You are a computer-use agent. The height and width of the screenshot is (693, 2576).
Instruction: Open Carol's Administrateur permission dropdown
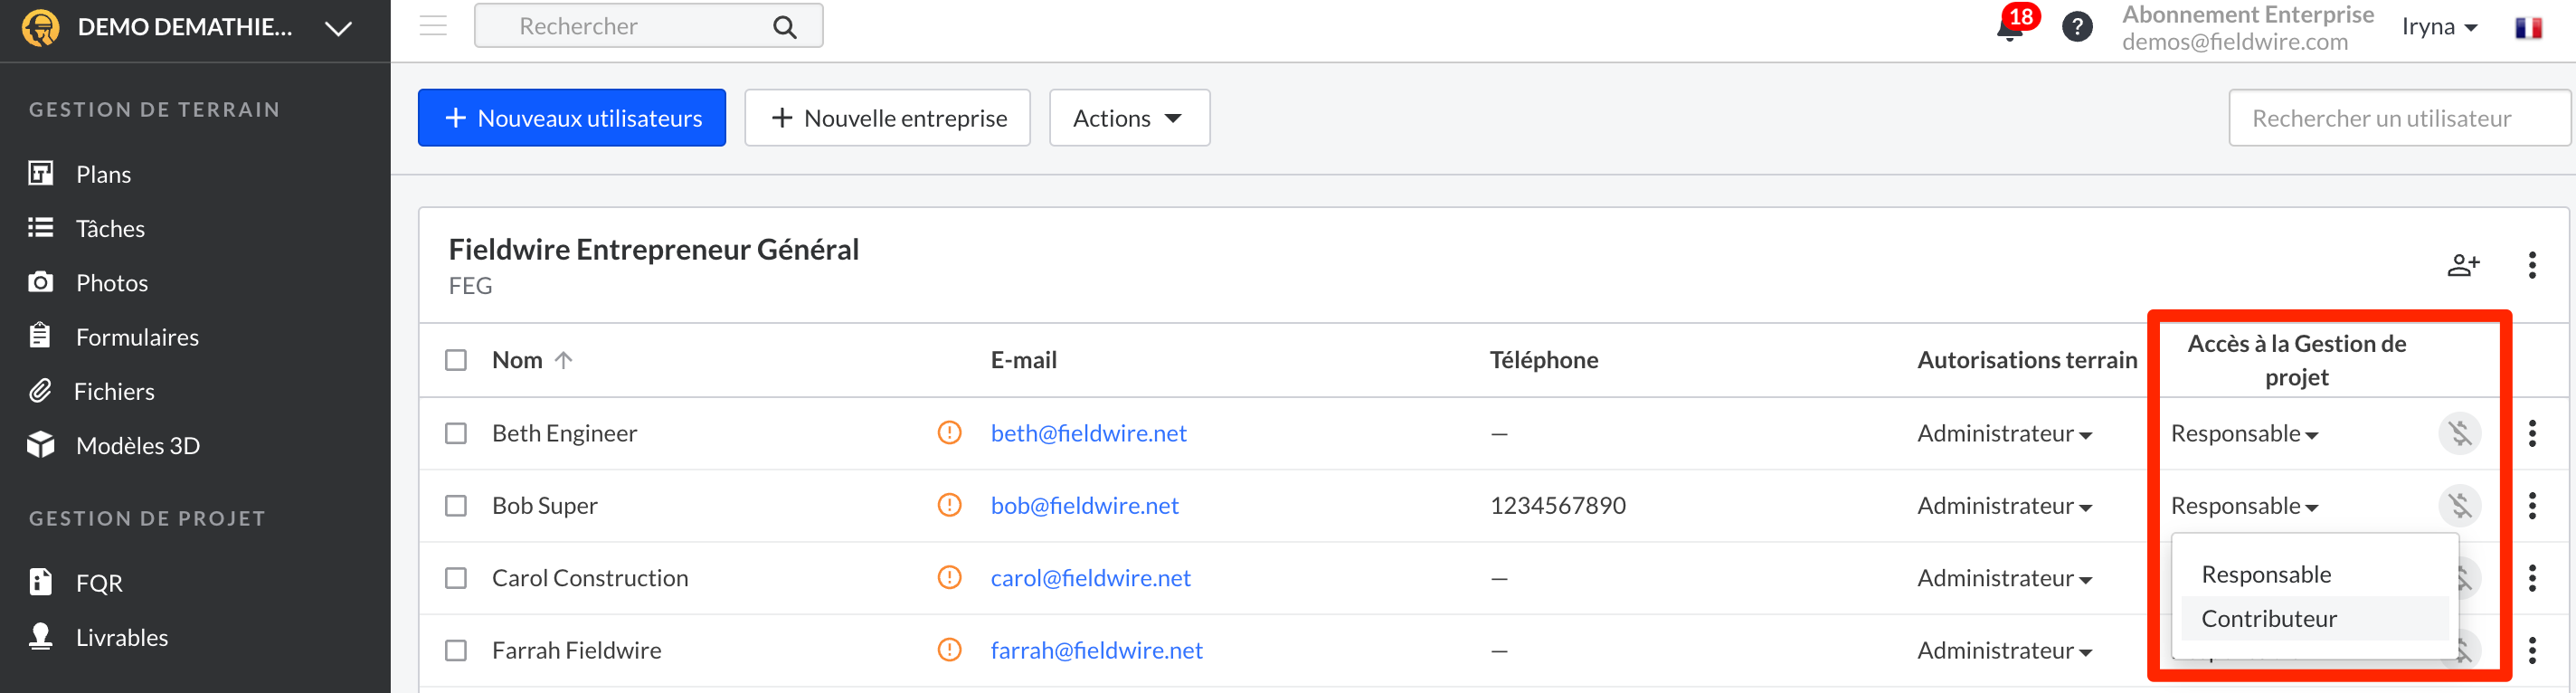2004,577
